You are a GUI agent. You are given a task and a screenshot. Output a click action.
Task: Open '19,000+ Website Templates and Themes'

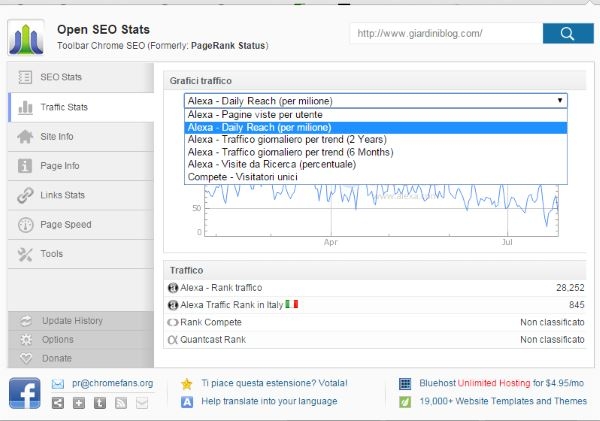(503, 401)
